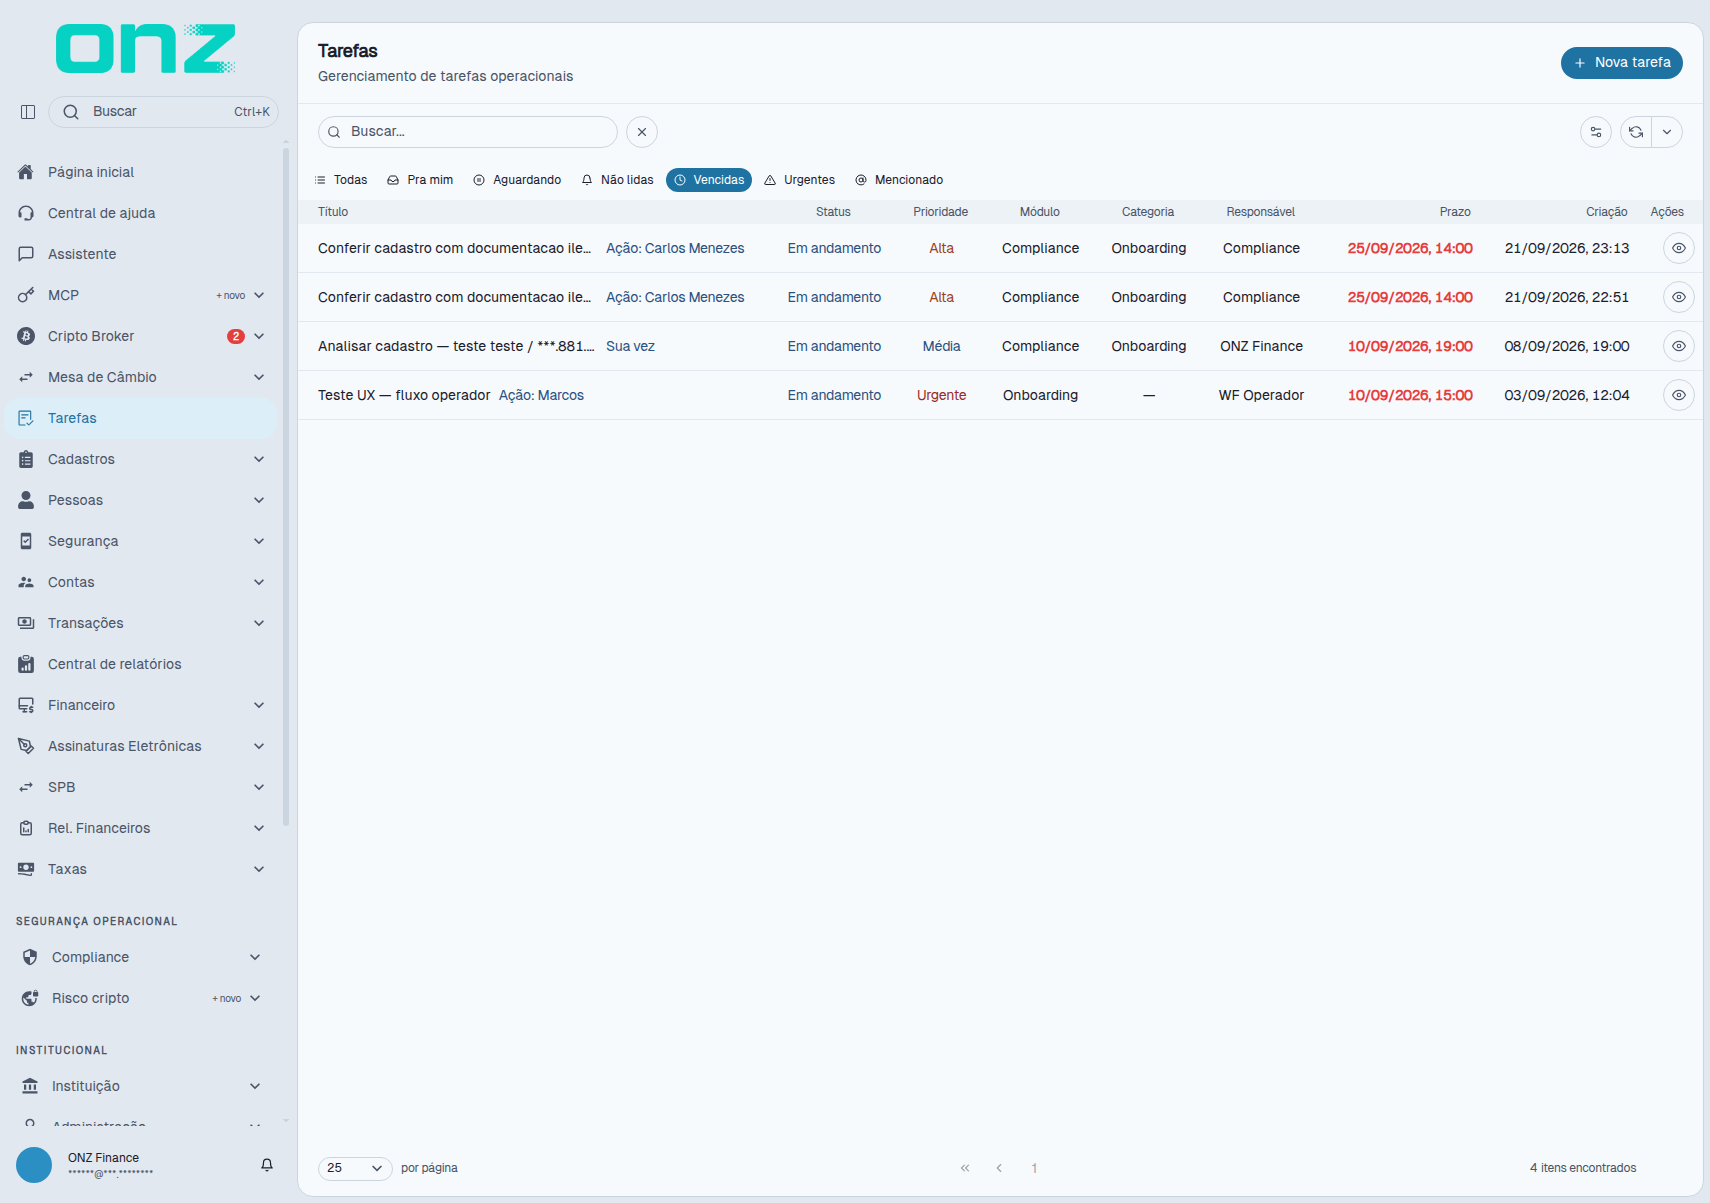The height and width of the screenshot is (1203, 1710).
Task: Show Mencionado tasks
Action: click(x=899, y=180)
